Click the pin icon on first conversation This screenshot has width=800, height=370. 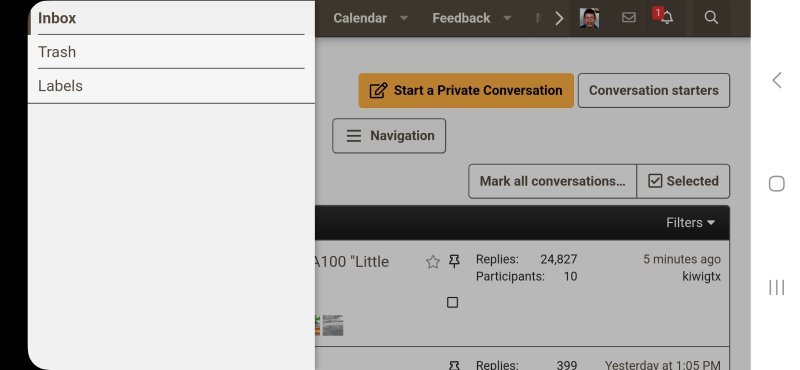point(454,262)
